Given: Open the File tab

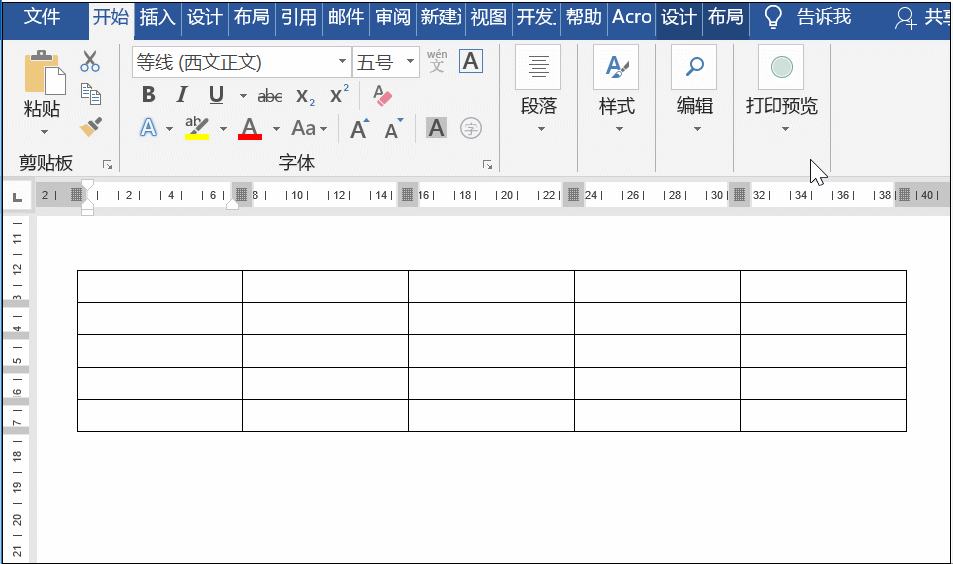Looking at the screenshot, I should (42, 17).
